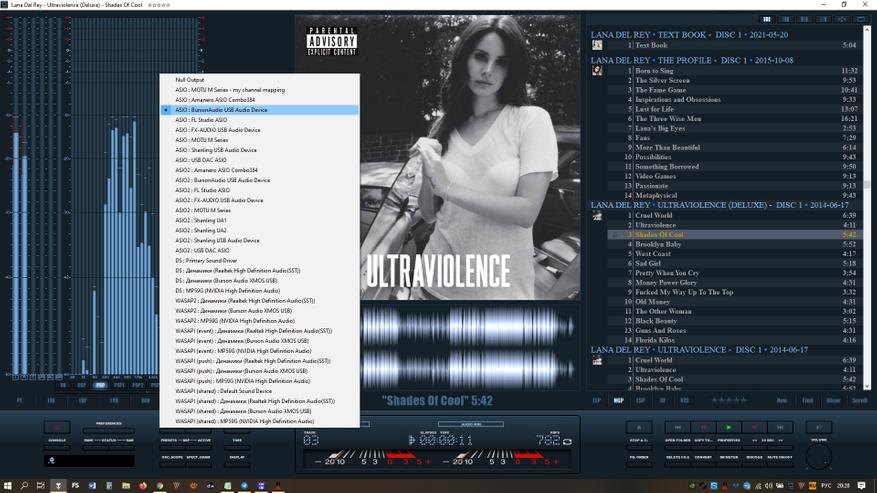Screen dimensions: 877x493
Task: Open Task View on the taskbar
Action: tap(40, 485)
